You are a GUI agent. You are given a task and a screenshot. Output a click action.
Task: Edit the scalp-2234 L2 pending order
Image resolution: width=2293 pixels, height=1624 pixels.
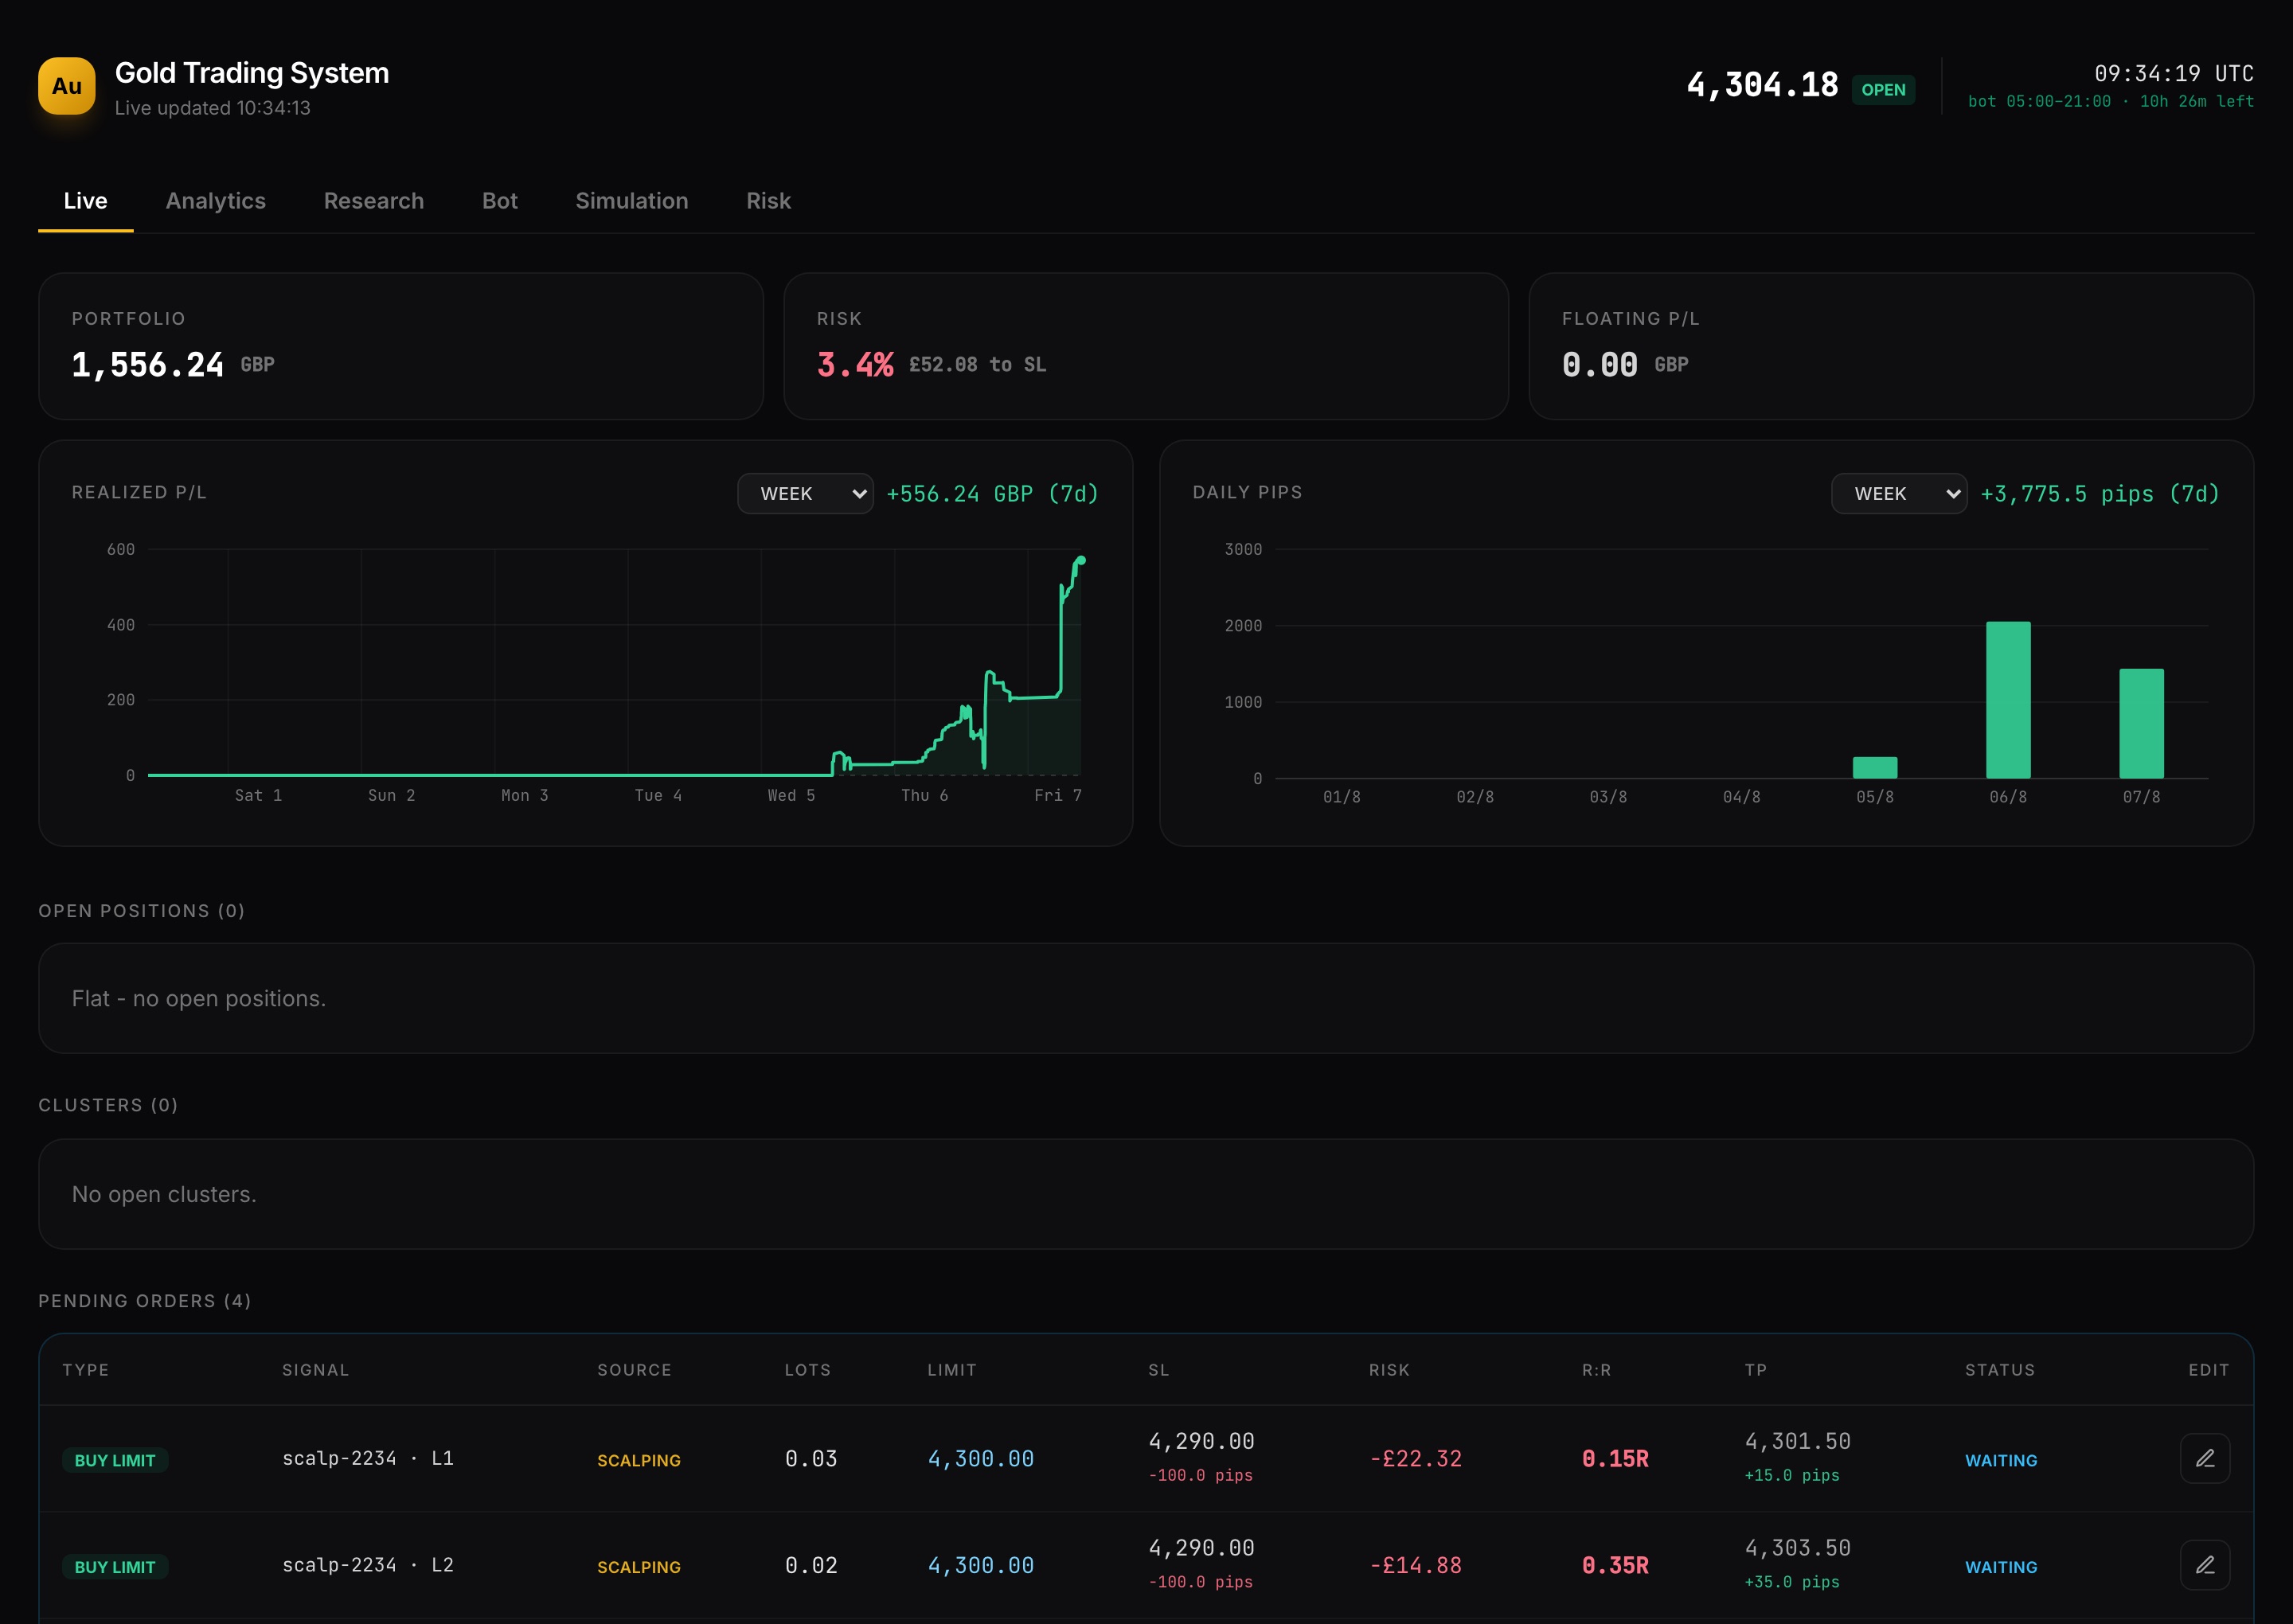click(2204, 1566)
